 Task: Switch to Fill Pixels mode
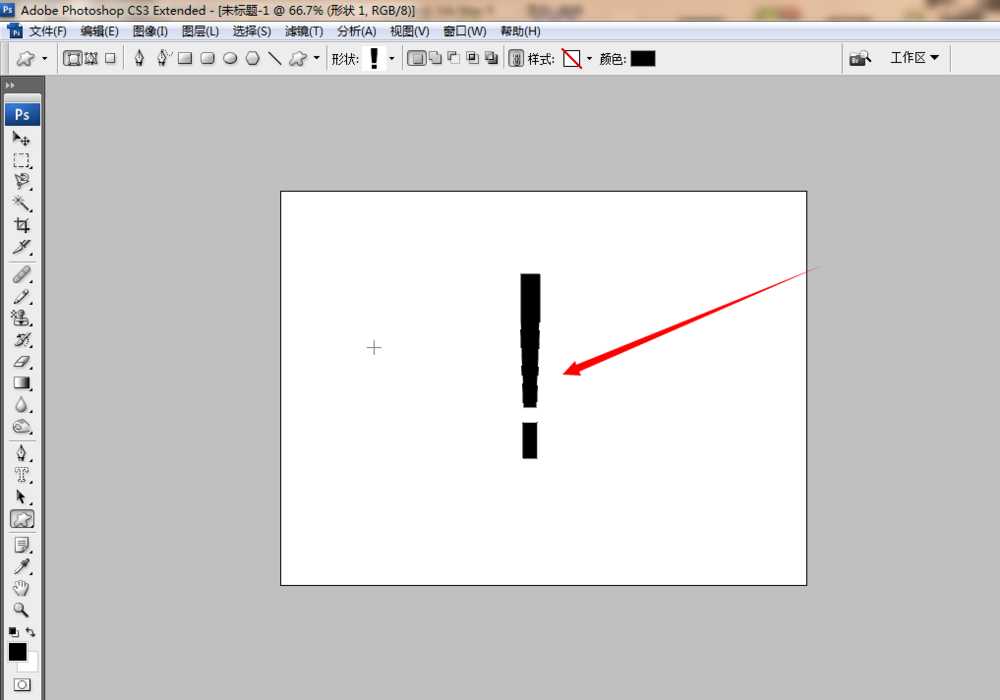tap(110, 59)
